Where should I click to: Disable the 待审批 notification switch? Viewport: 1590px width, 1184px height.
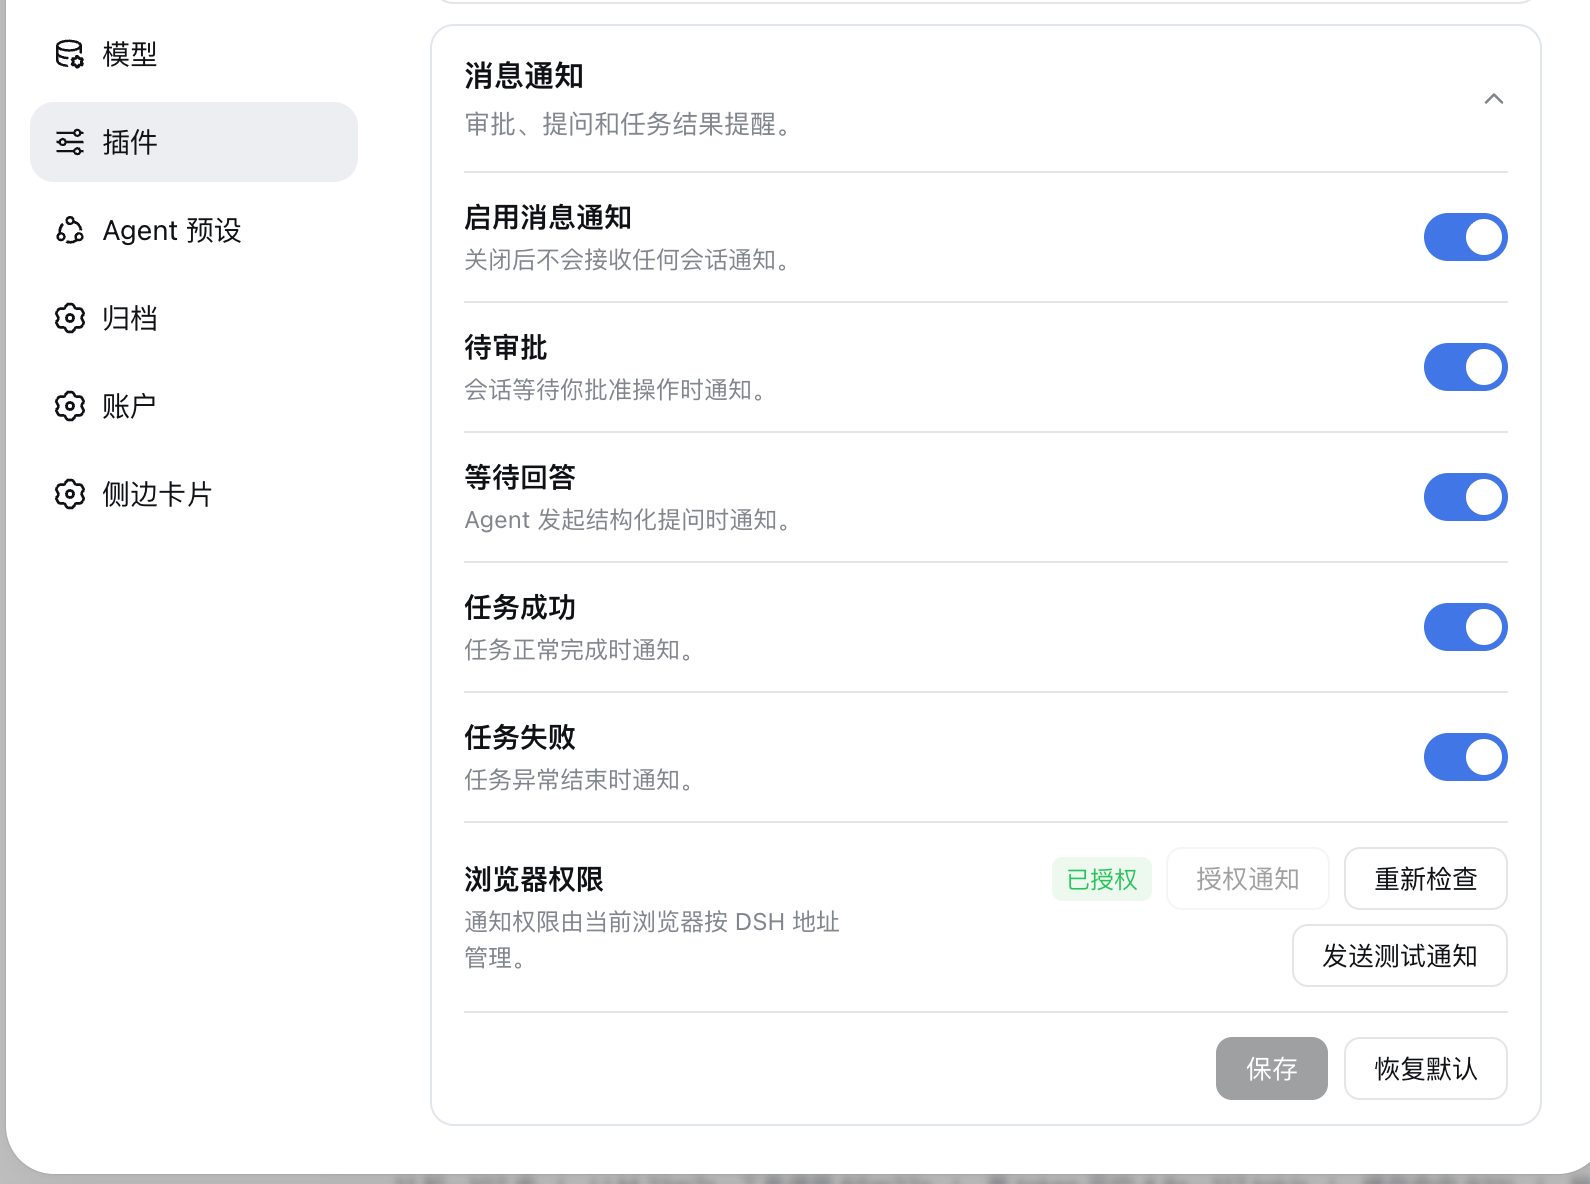(1465, 367)
